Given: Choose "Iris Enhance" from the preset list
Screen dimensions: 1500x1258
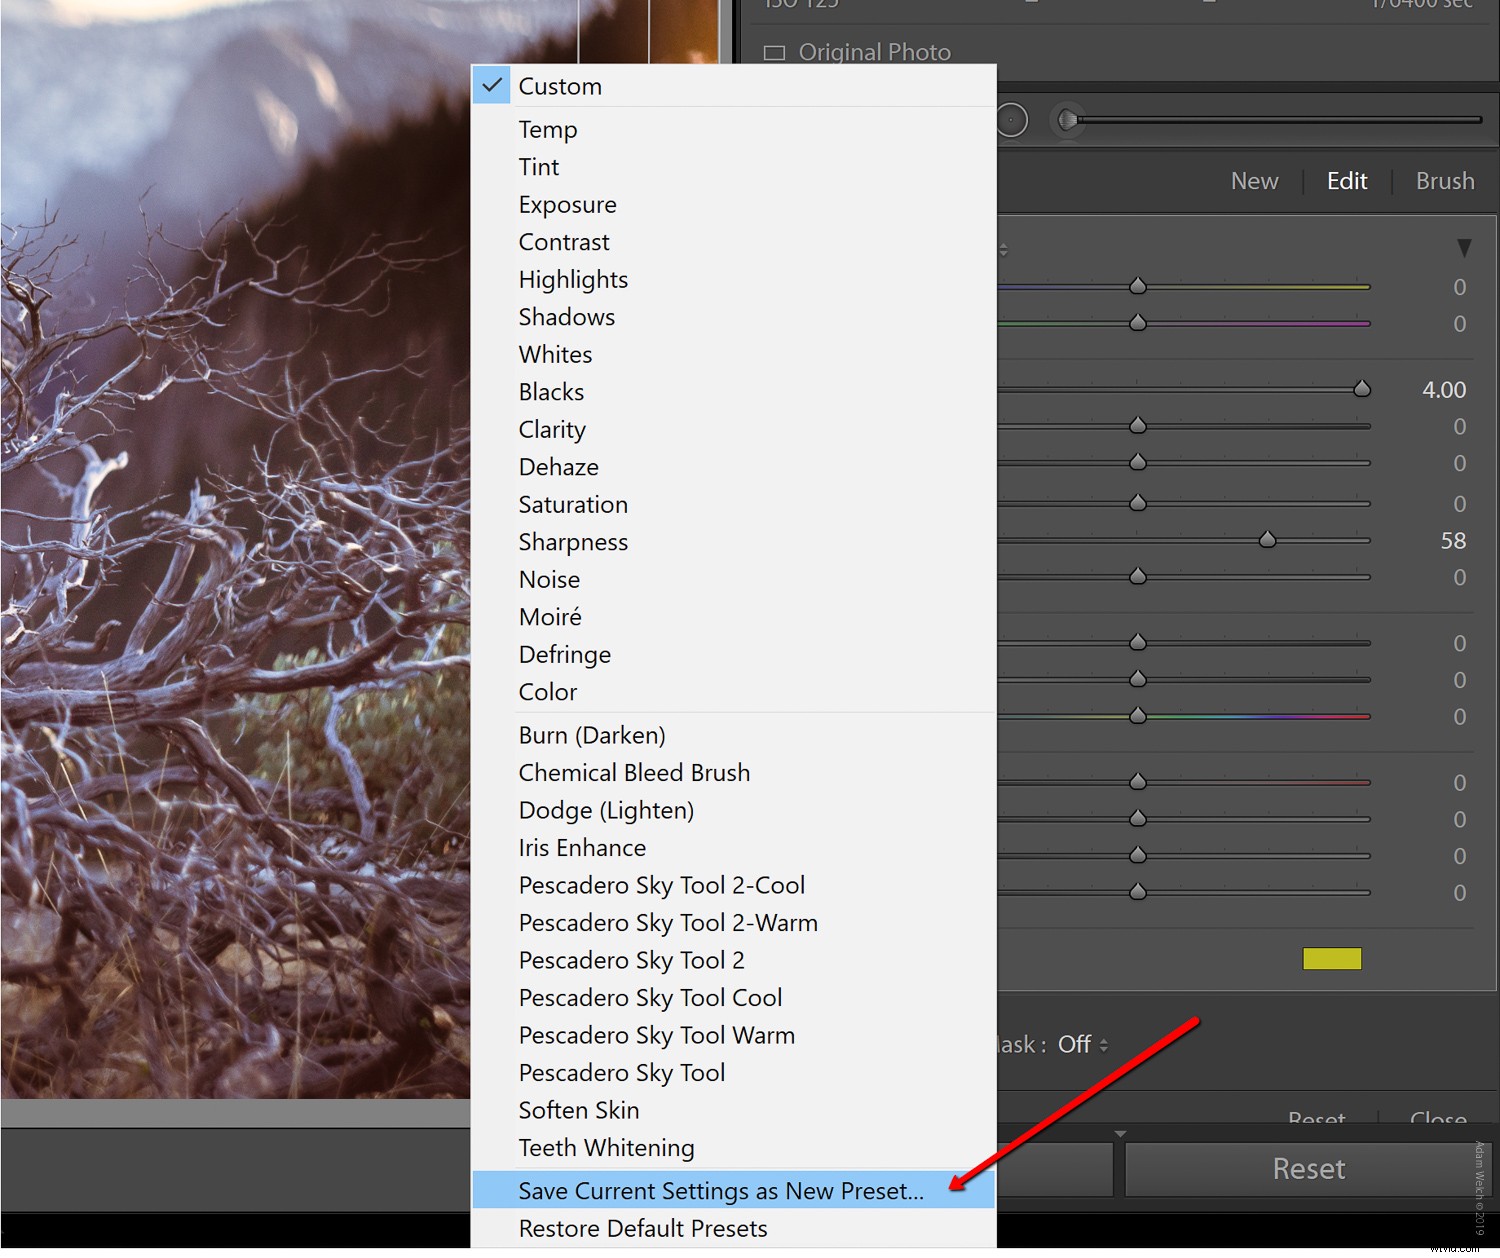Looking at the screenshot, I should (582, 847).
